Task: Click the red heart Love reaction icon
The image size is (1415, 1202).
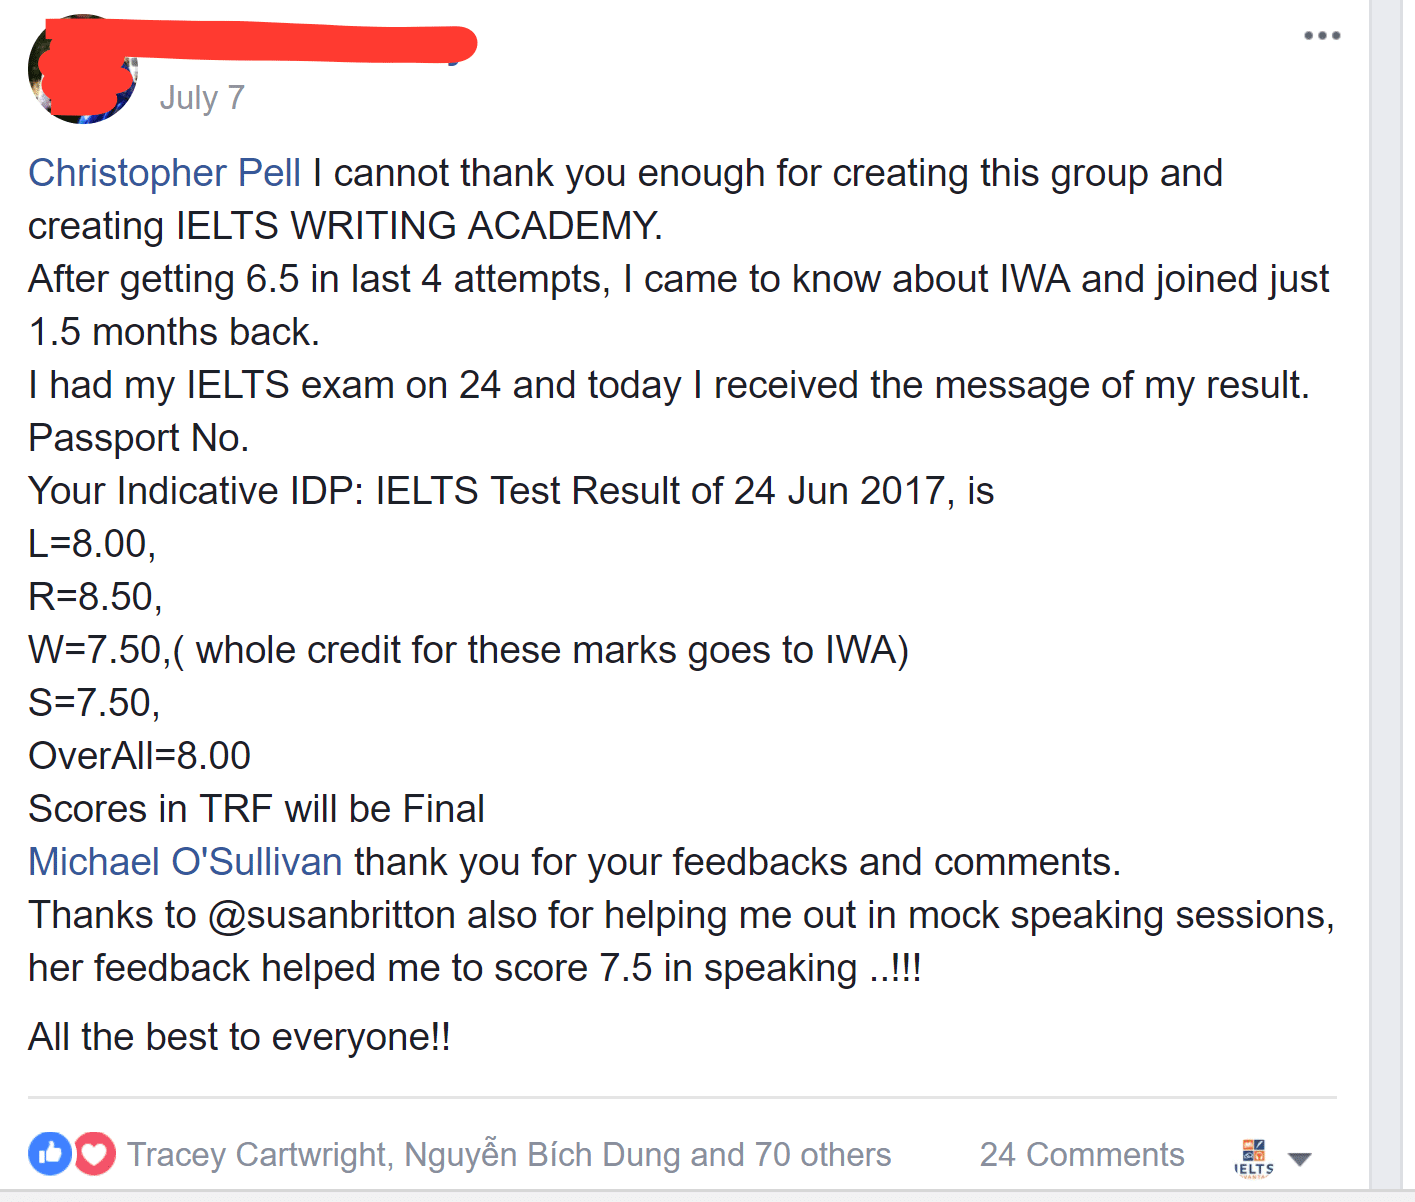Action: click(x=95, y=1154)
